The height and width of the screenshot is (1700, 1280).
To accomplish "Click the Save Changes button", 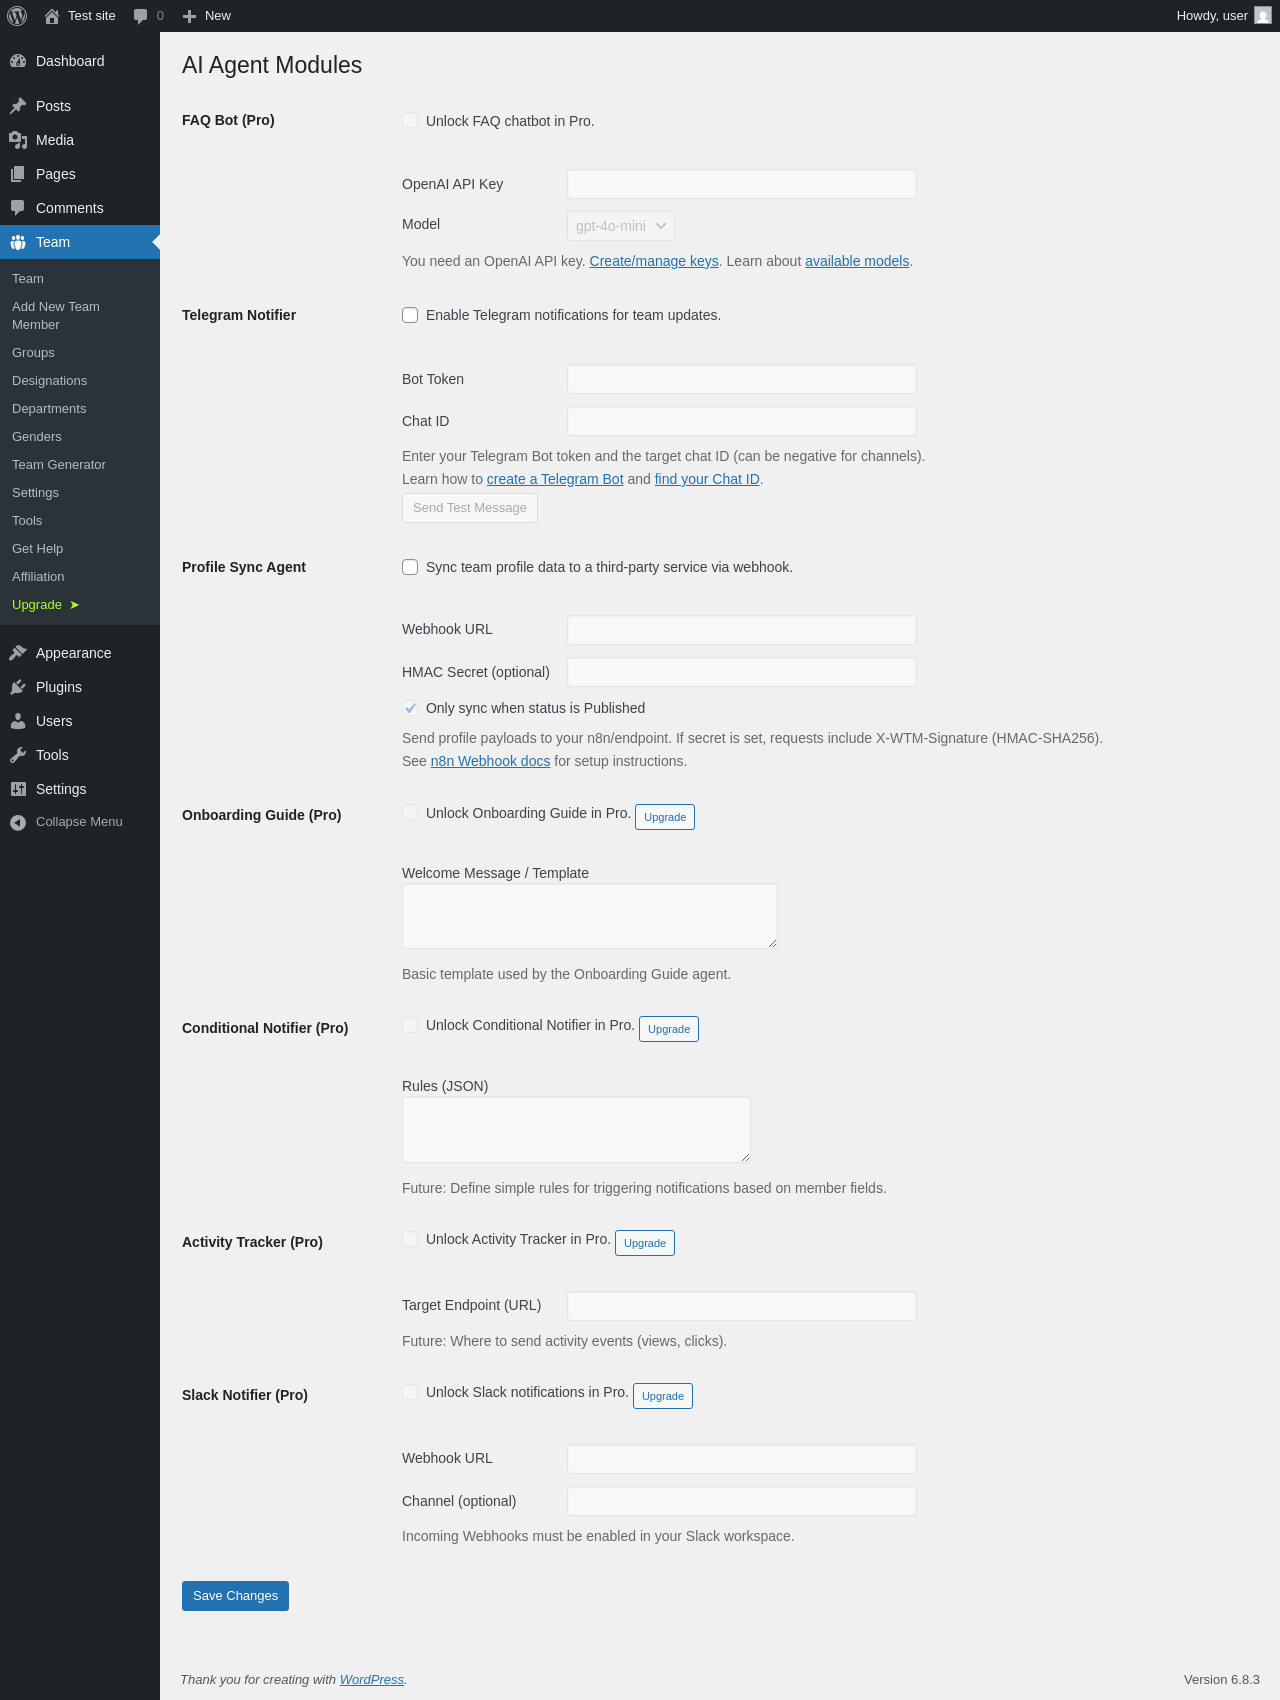I will click(x=235, y=1596).
